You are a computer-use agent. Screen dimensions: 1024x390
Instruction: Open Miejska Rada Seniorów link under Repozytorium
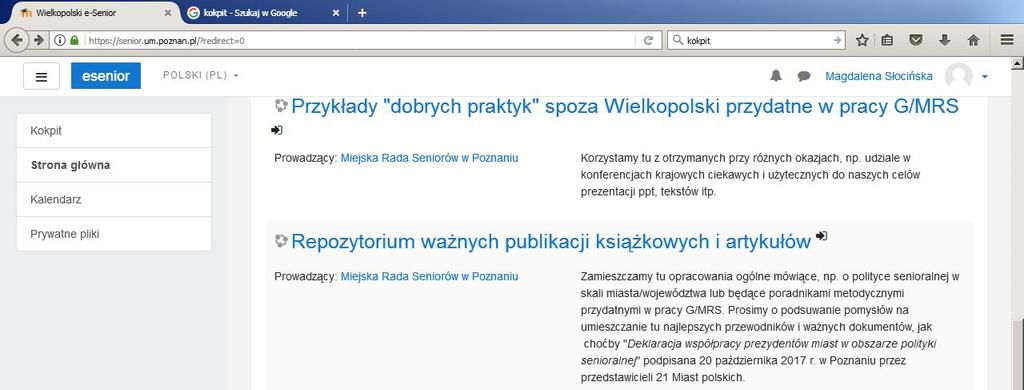click(430, 276)
